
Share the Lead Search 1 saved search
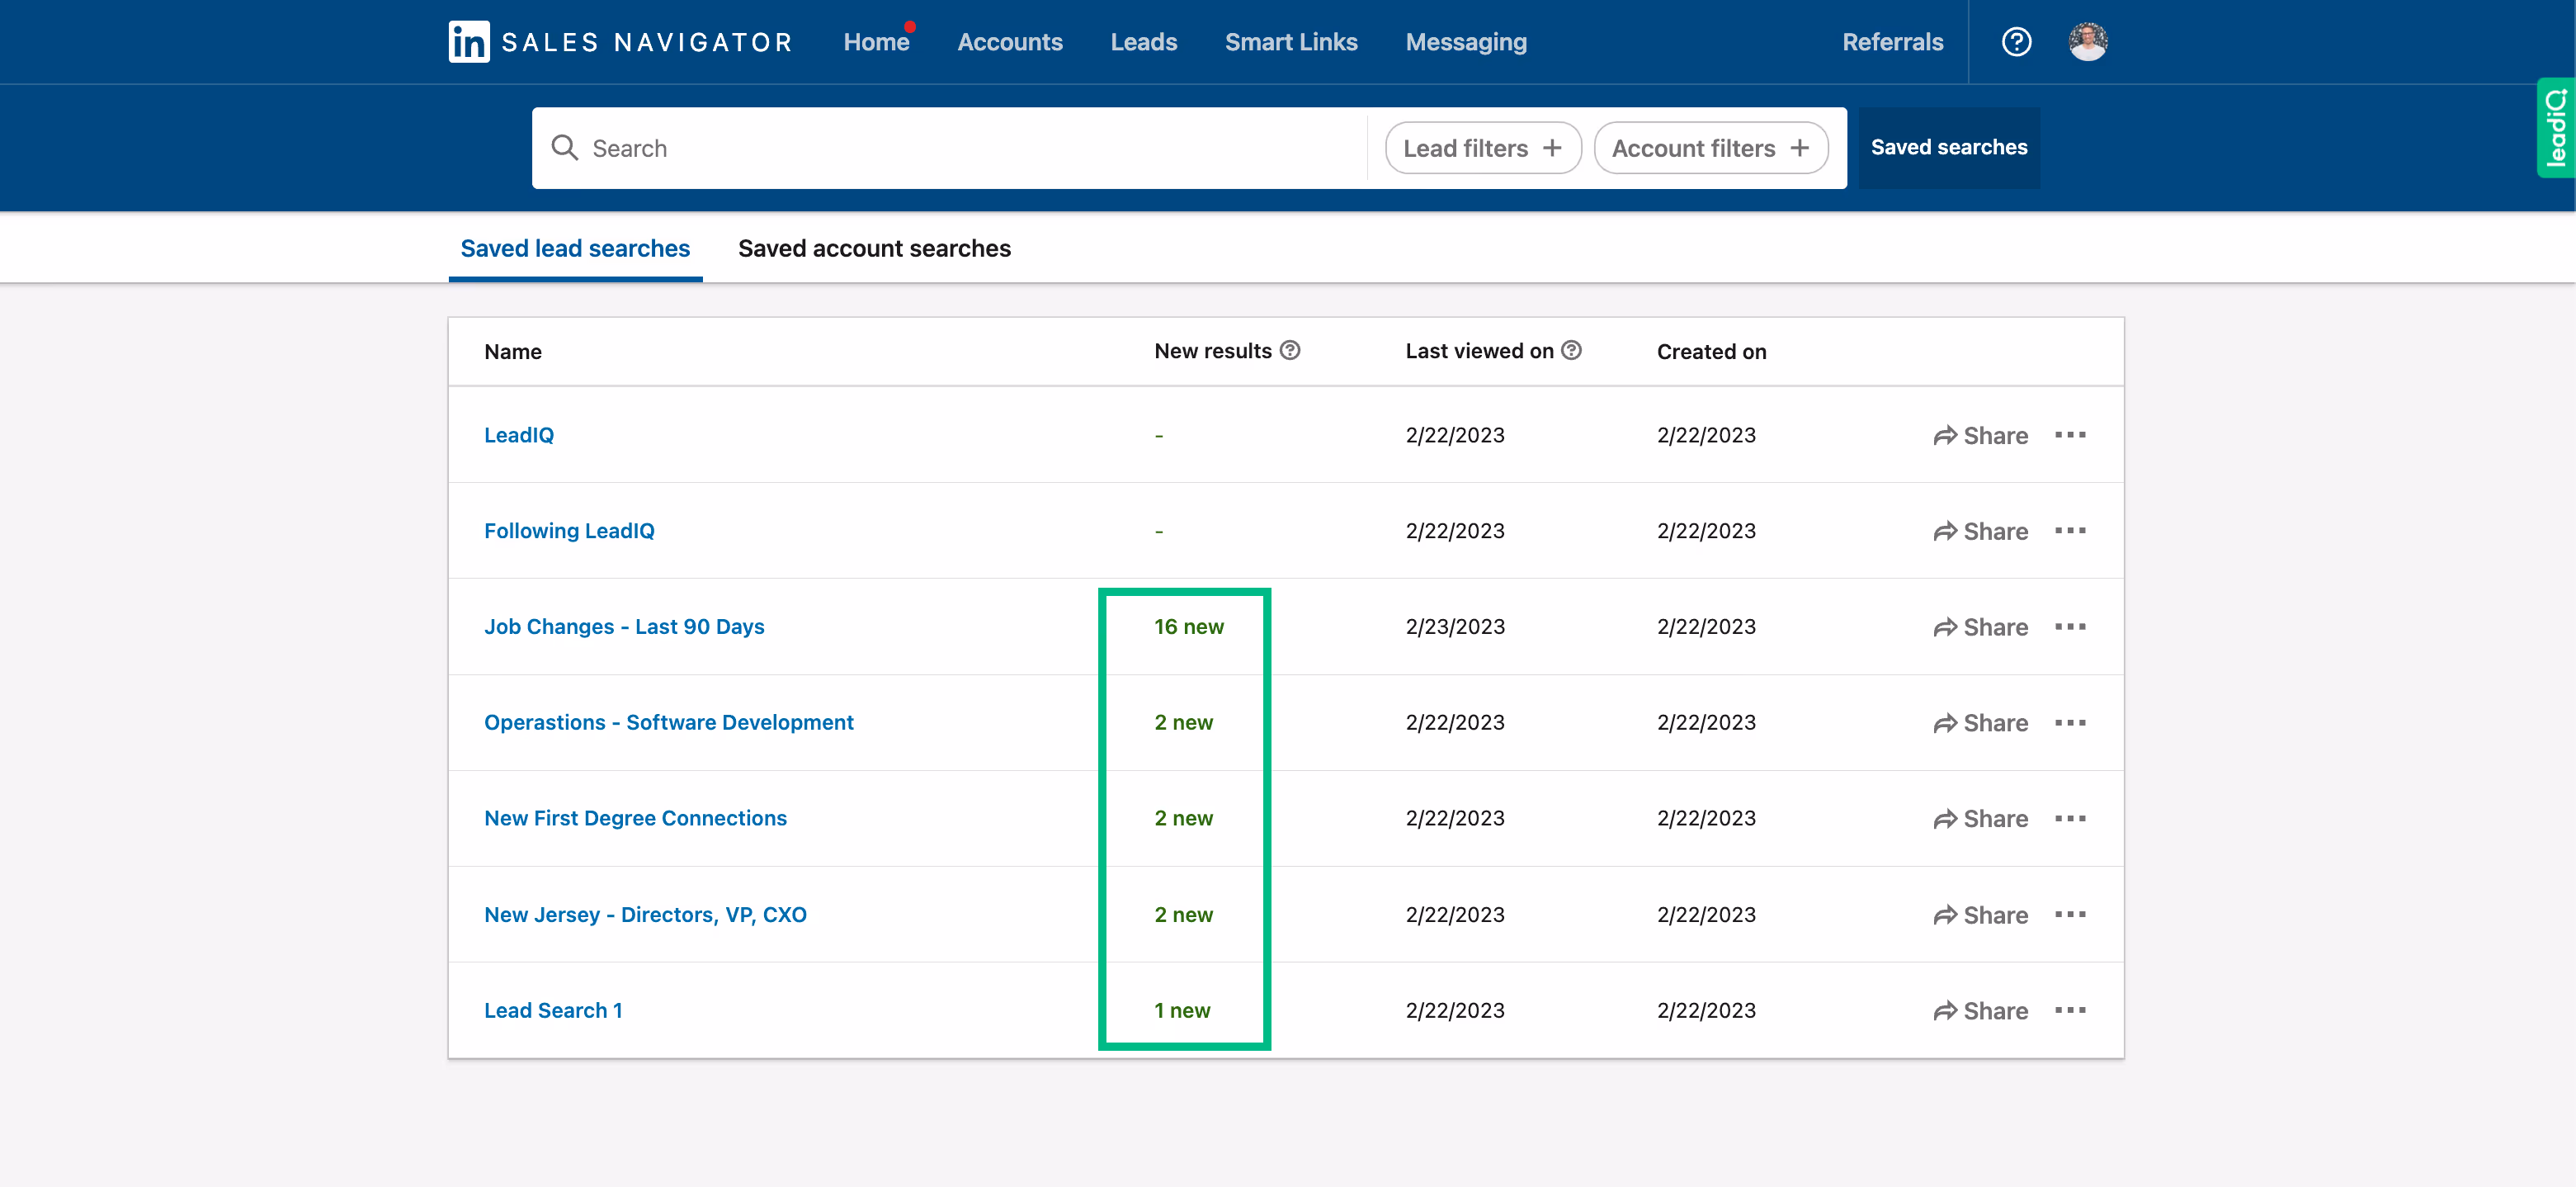point(1980,1011)
